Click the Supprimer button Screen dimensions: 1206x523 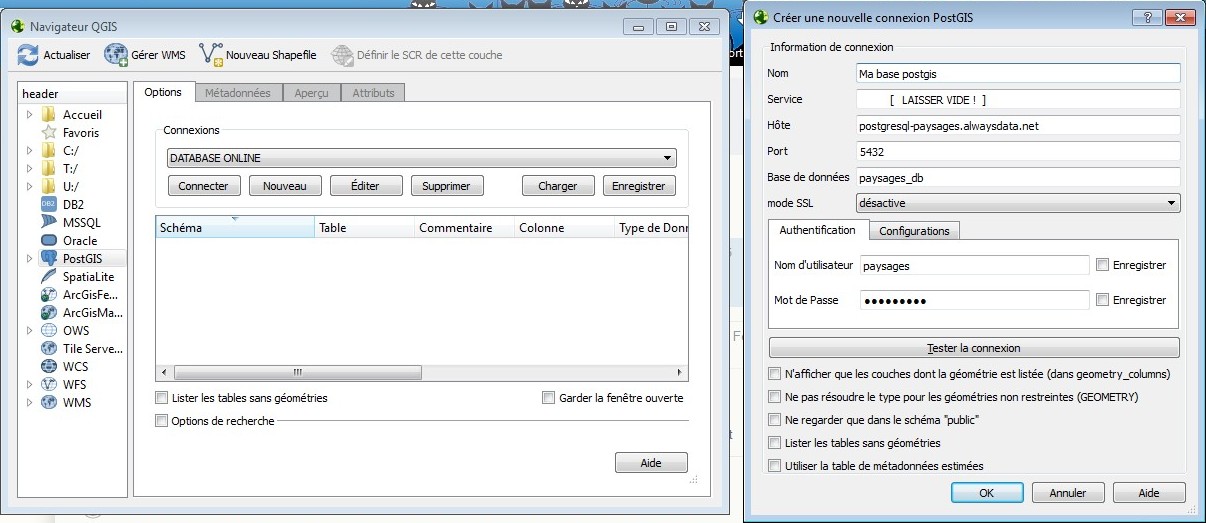(447, 186)
